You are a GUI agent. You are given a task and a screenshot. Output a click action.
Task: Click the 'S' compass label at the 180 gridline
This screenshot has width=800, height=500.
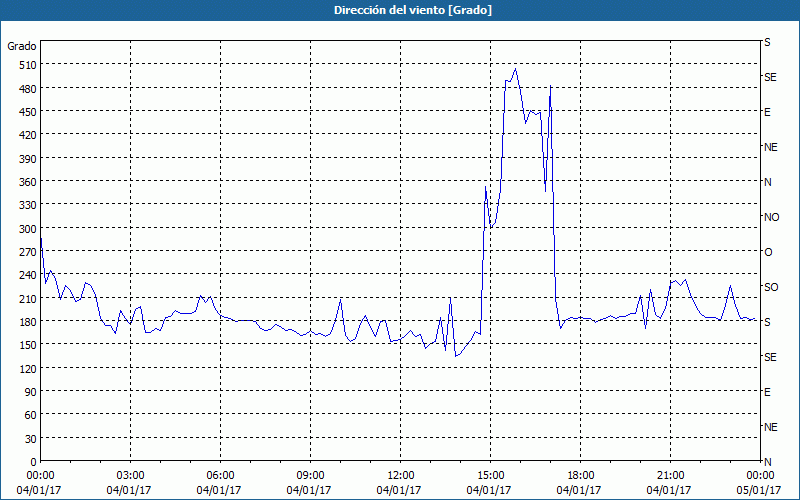pos(767,322)
